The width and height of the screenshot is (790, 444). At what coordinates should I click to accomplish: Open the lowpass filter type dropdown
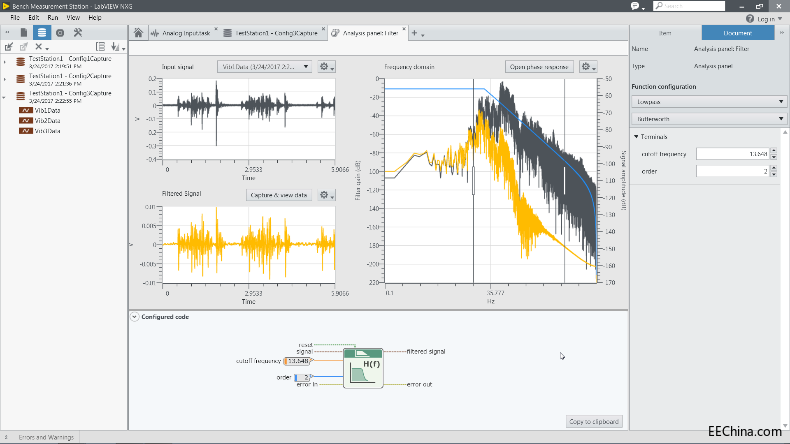[708, 102]
